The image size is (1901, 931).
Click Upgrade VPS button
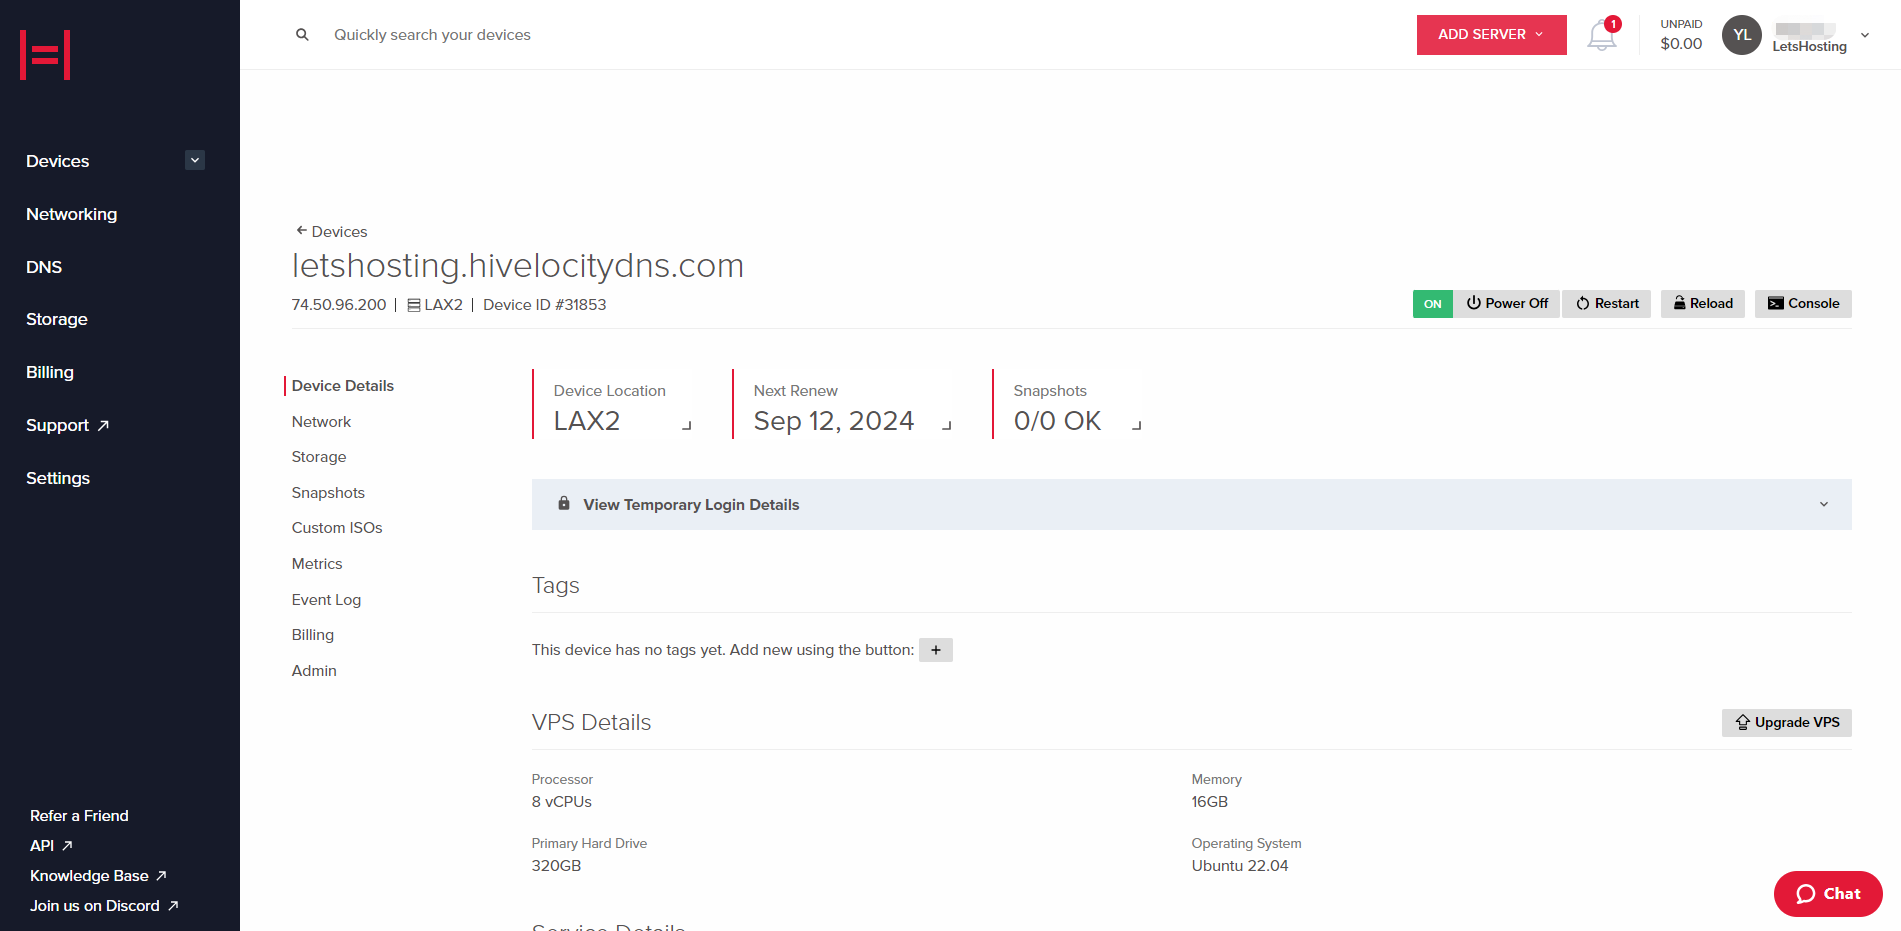pos(1787,723)
